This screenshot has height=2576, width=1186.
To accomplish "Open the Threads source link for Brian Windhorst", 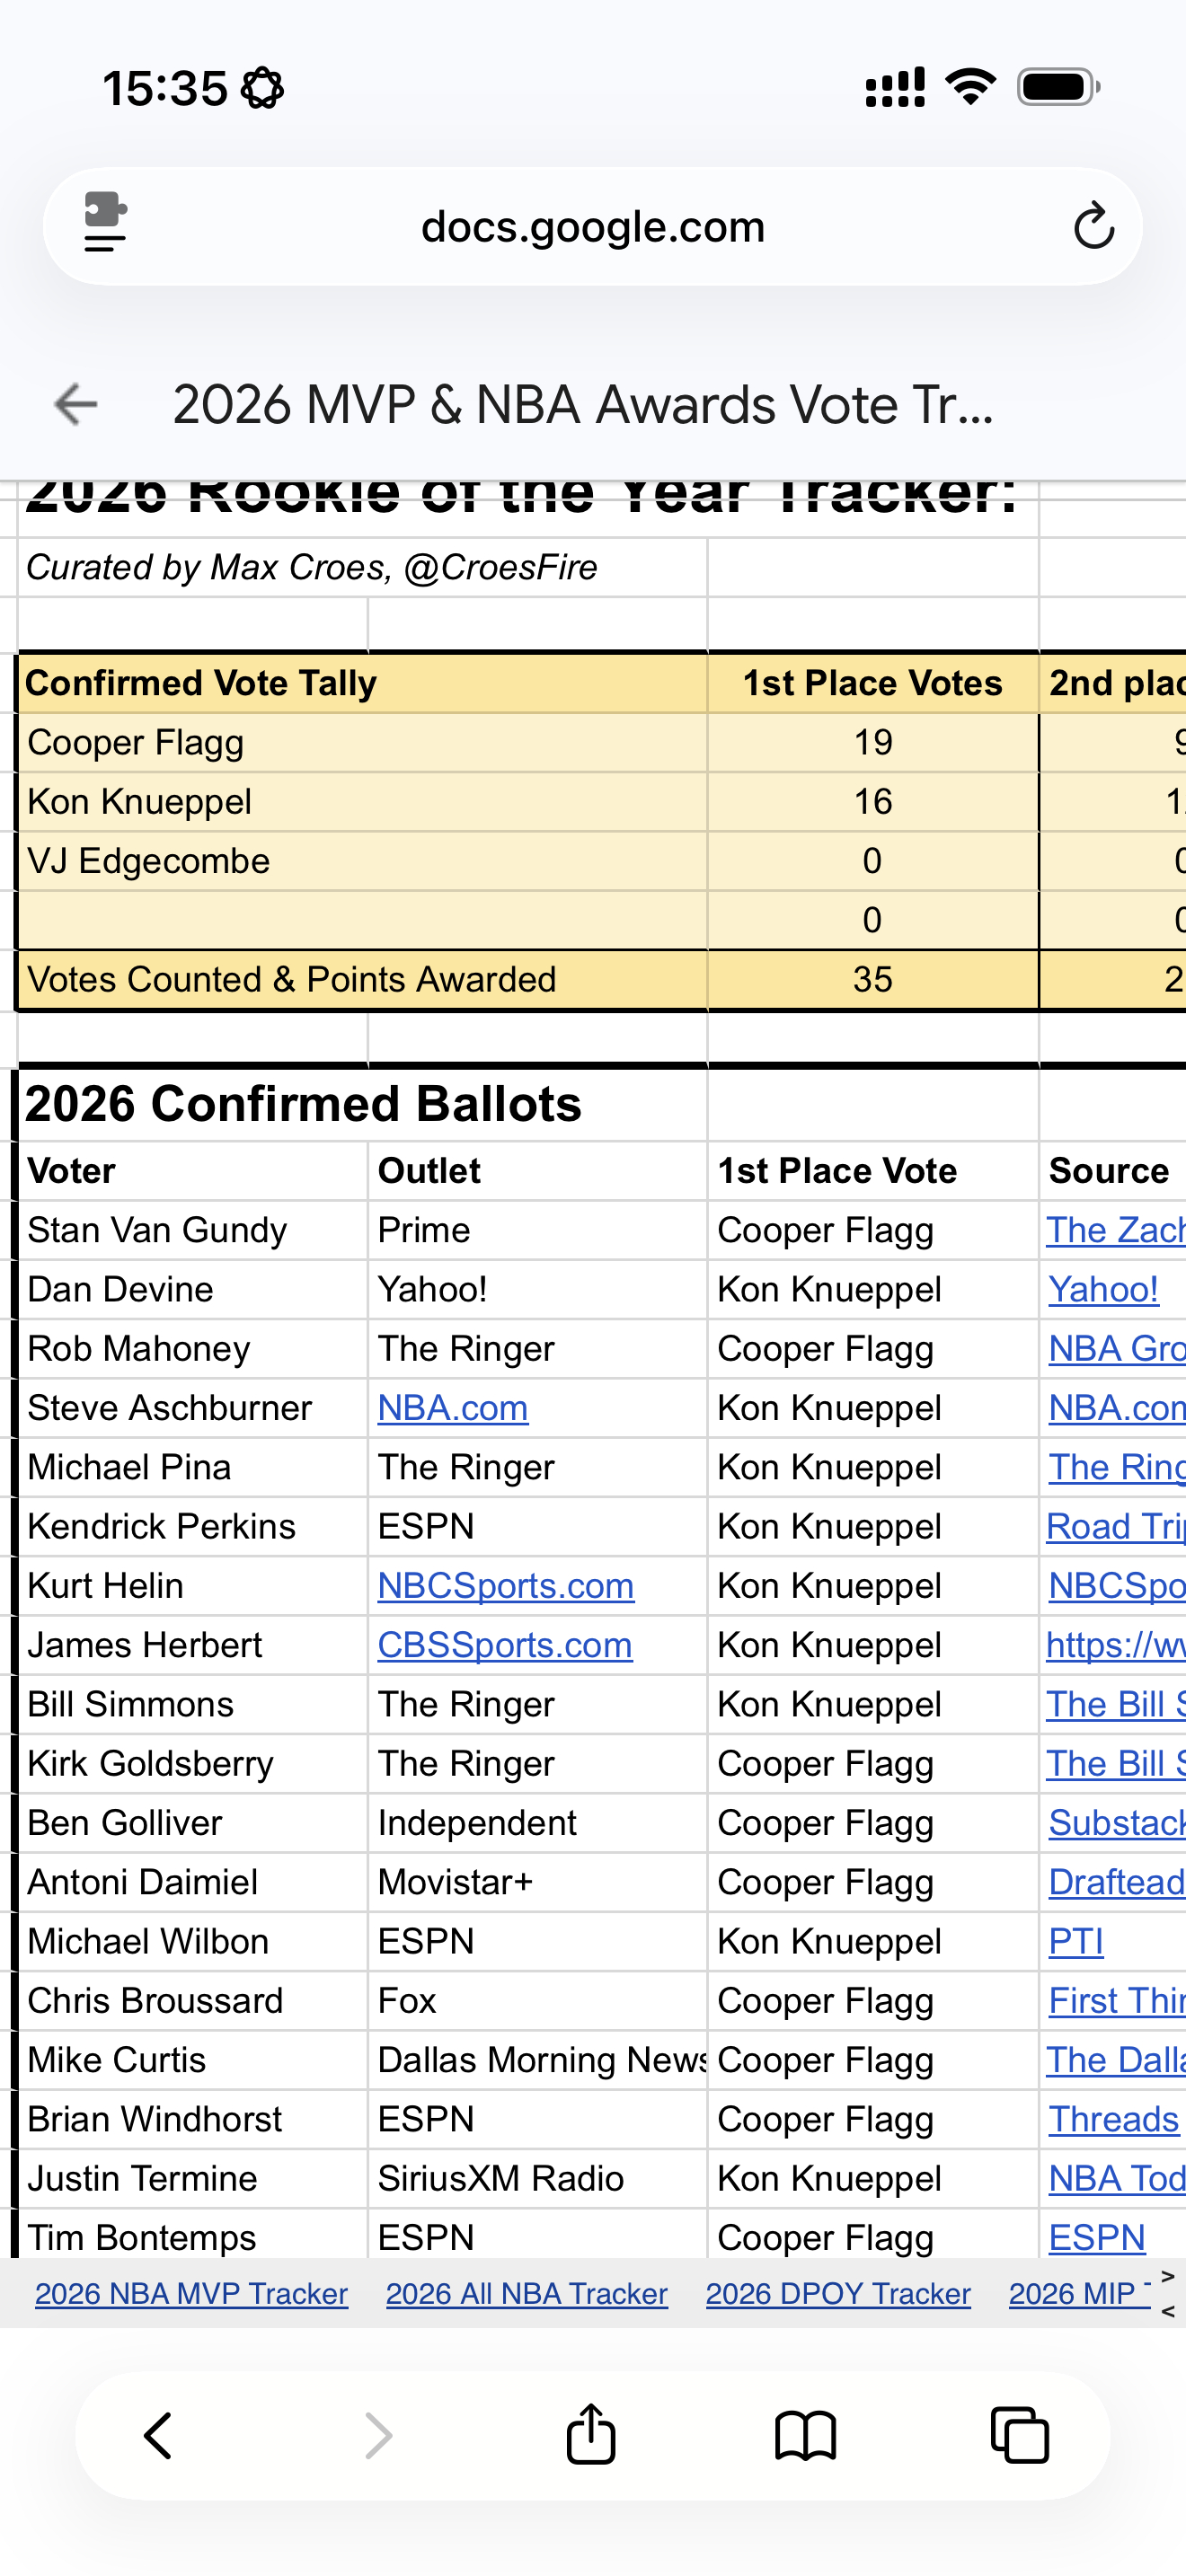I will 1113,2119.
